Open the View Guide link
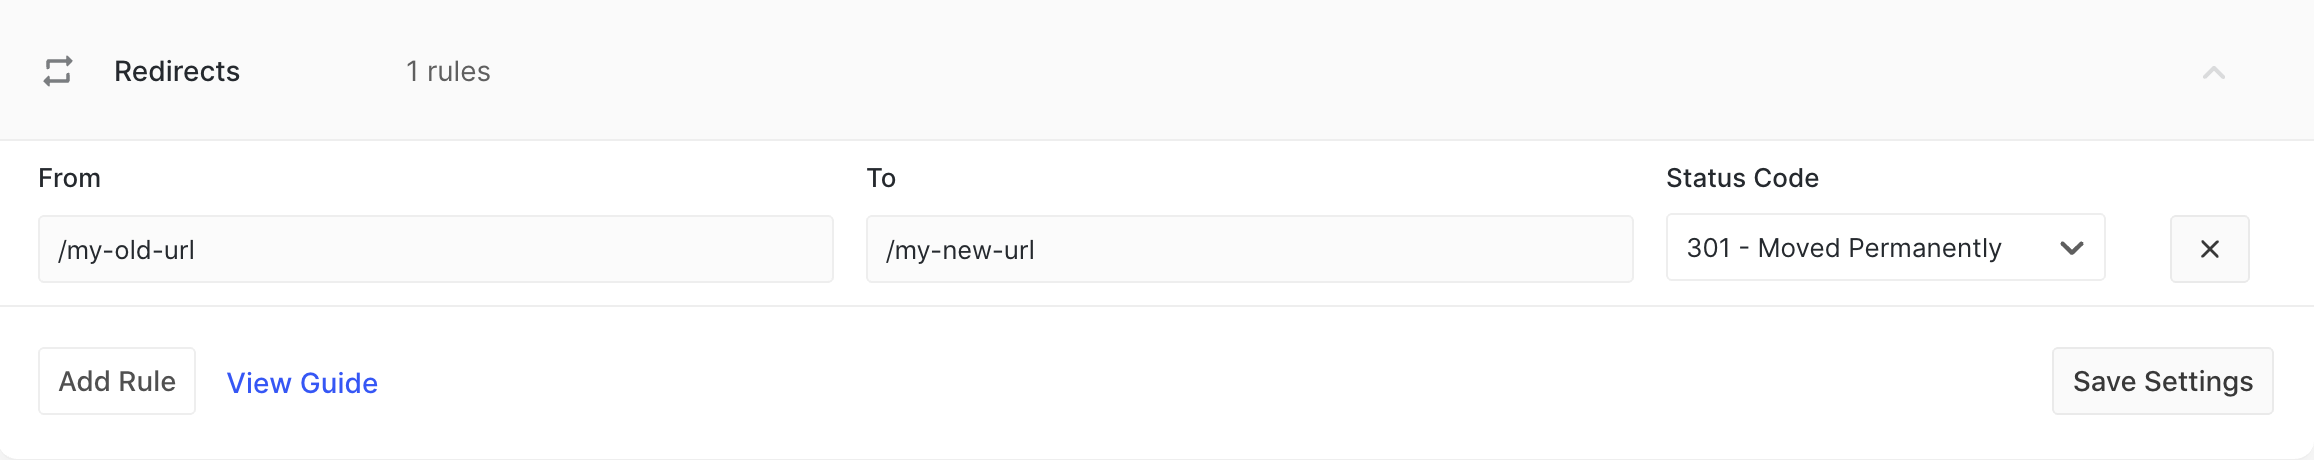 302,383
